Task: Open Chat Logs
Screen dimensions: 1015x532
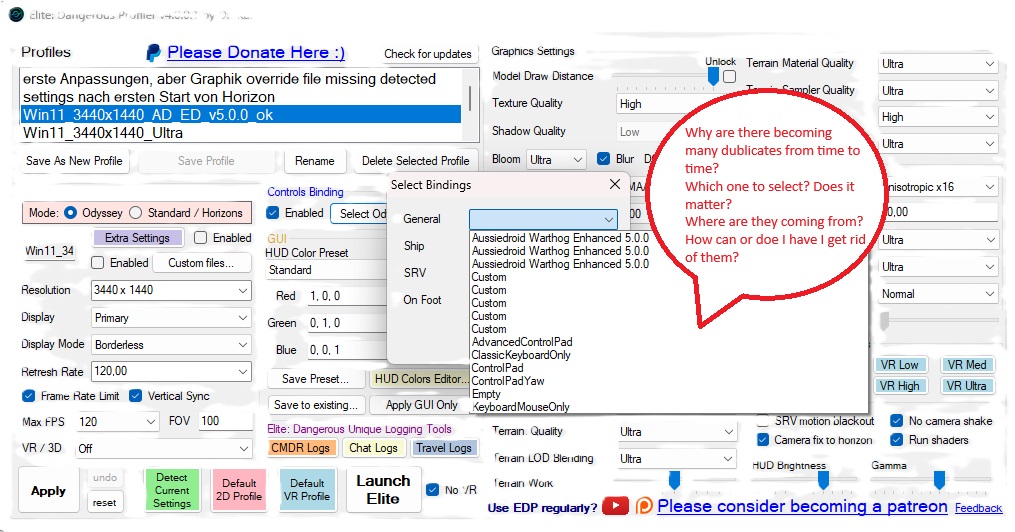Action: coord(374,448)
